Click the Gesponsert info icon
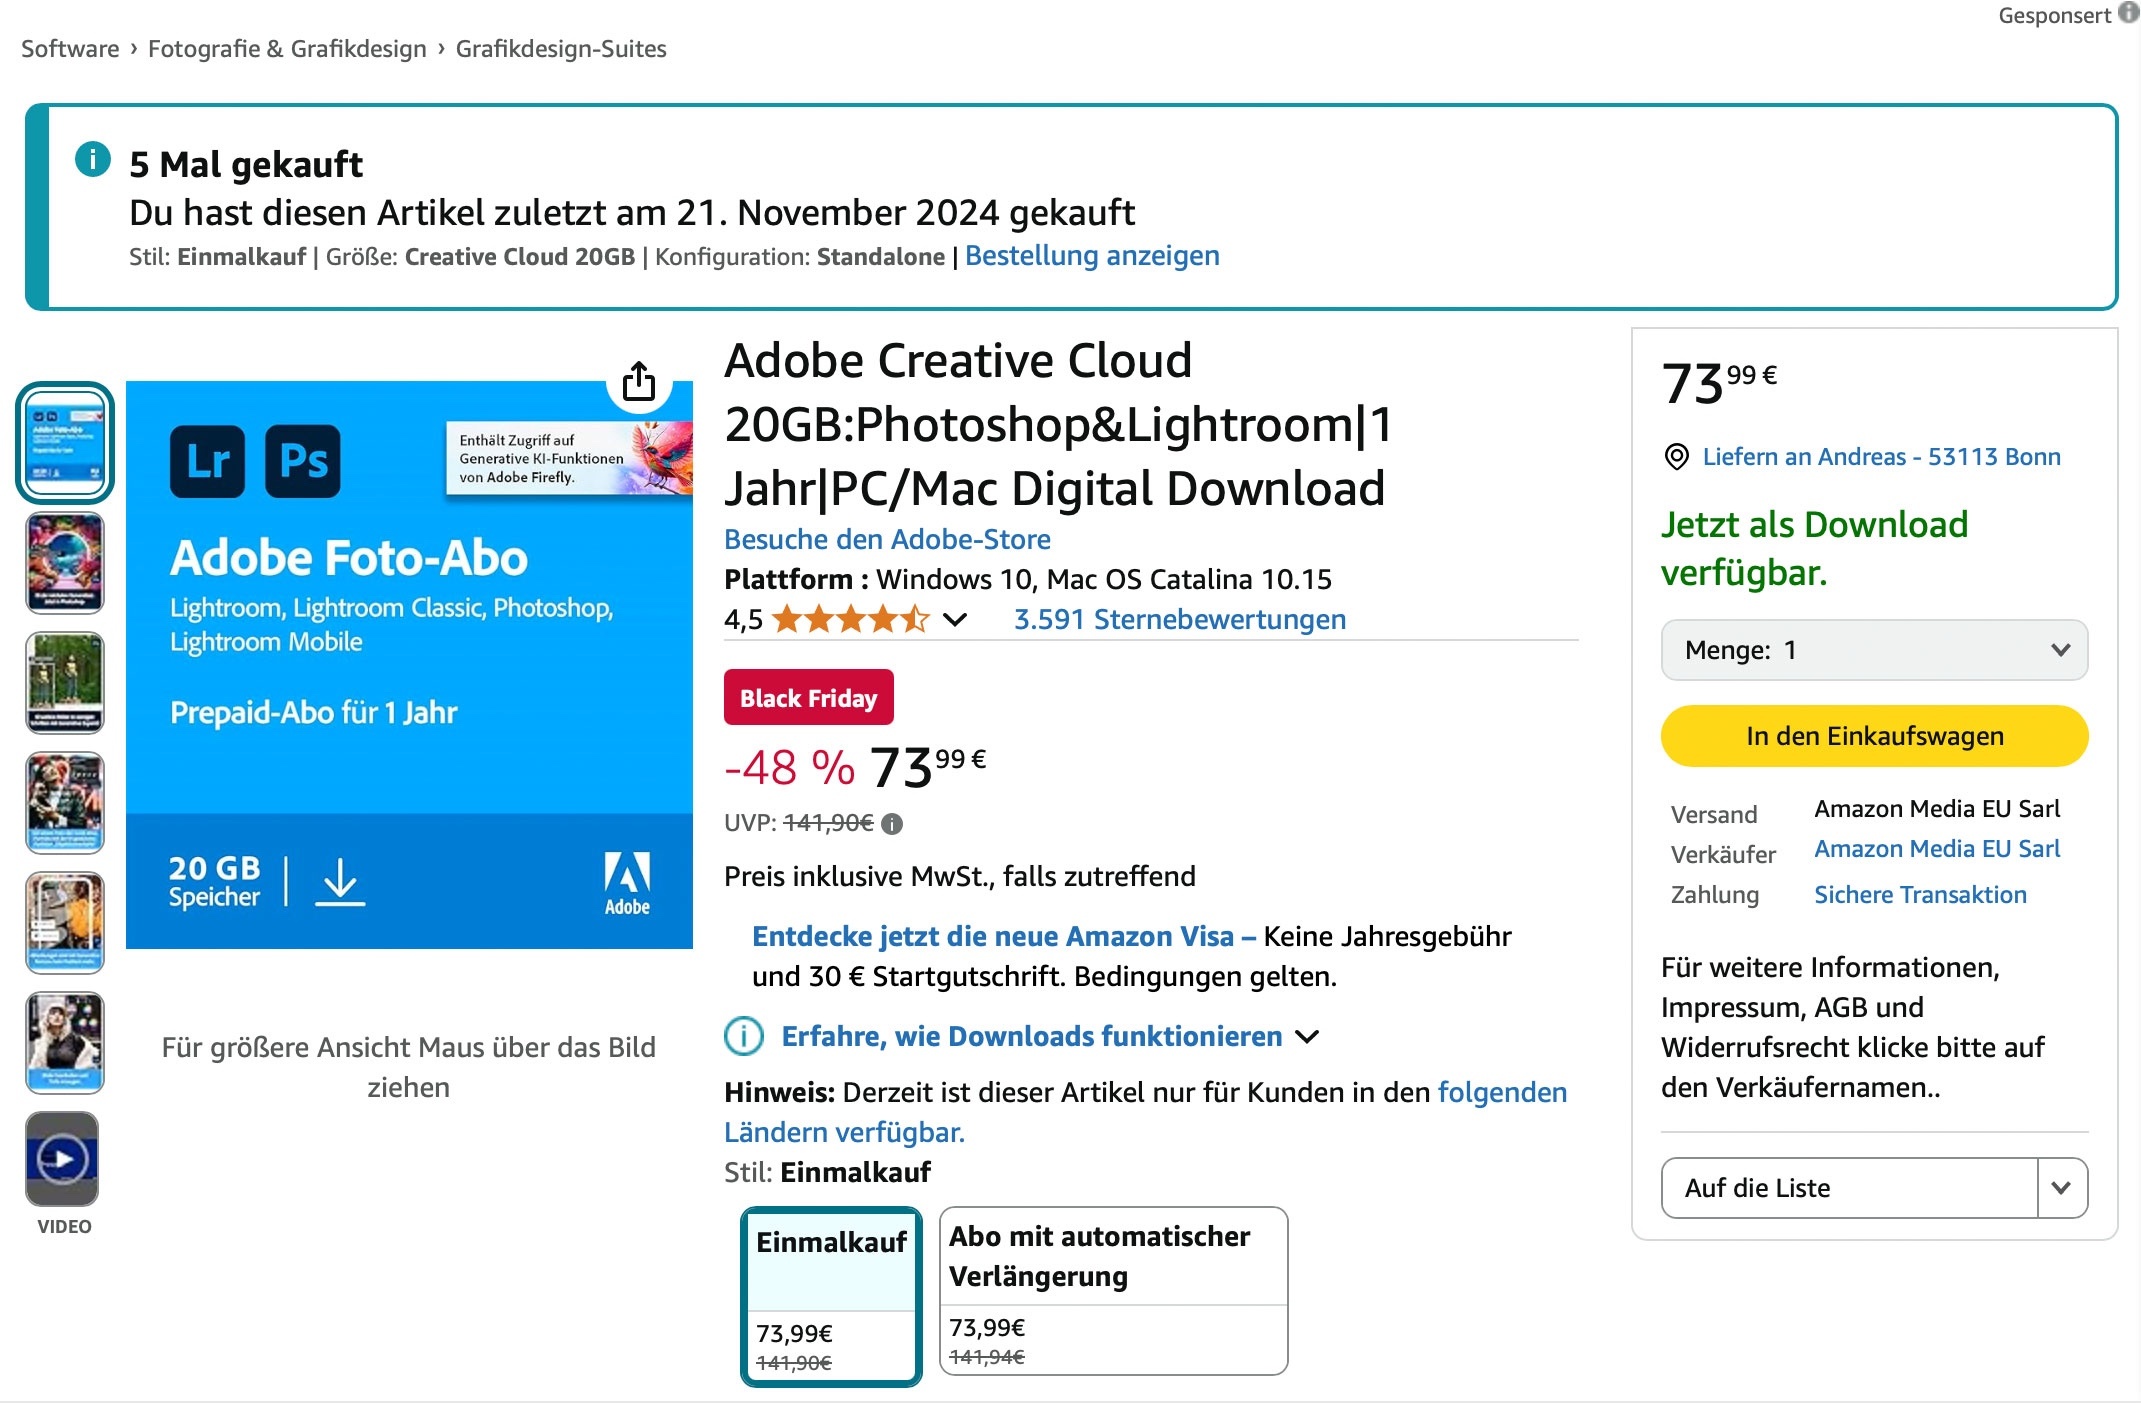The image size is (2141, 1403). 2129,13
